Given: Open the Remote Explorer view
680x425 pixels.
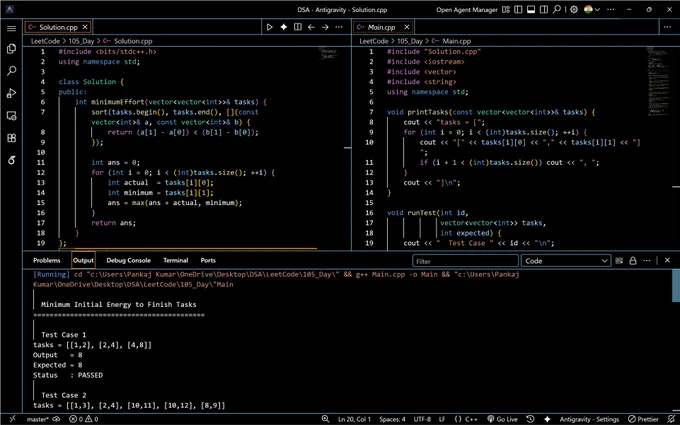Looking at the screenshot, I should pyautogui.click(x=11, y=116).
